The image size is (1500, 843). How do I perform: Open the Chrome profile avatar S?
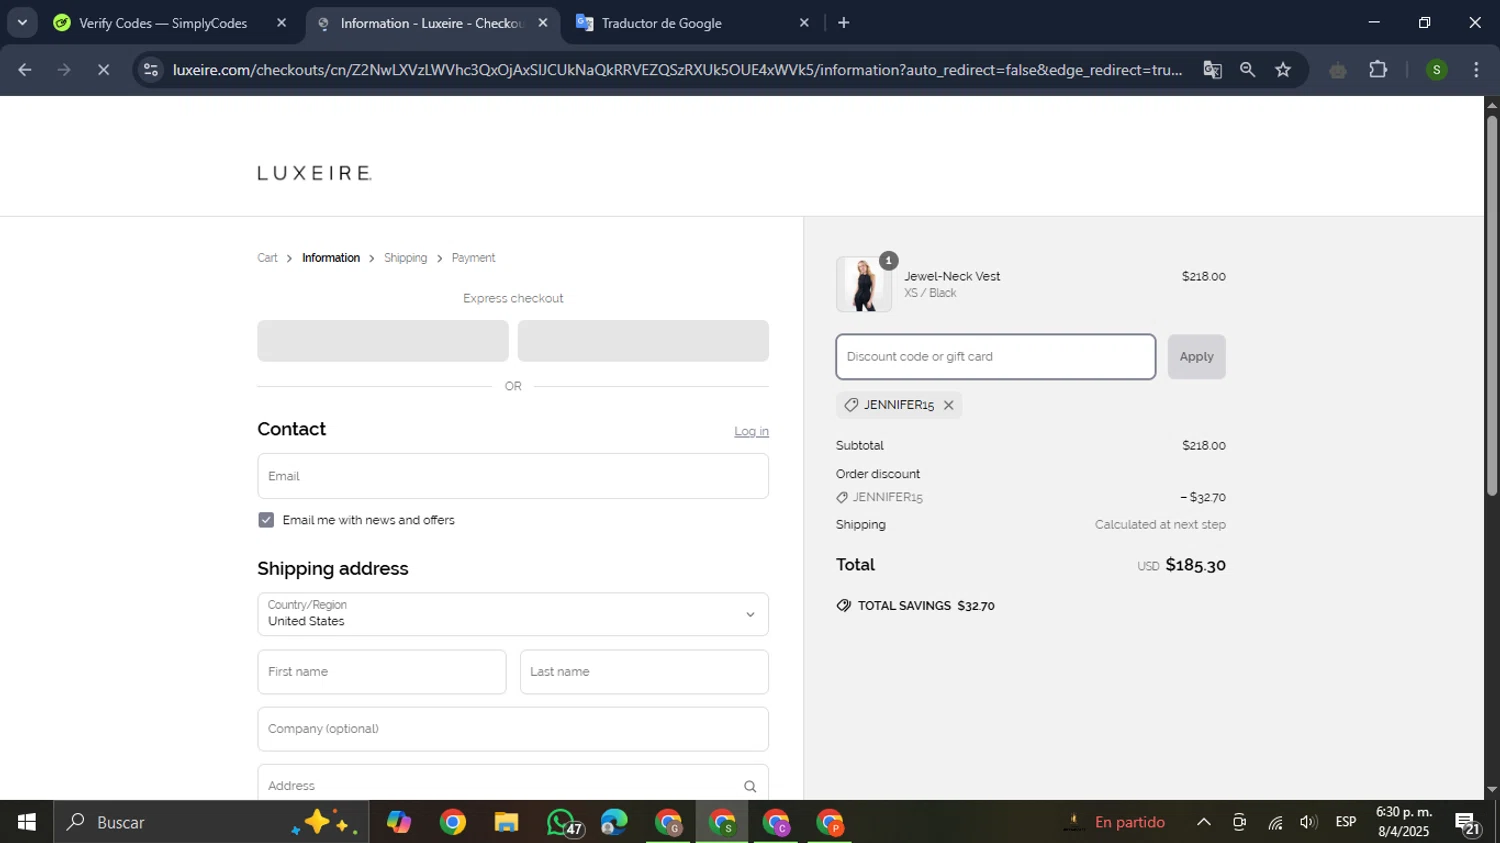(x=1436, y=70)
